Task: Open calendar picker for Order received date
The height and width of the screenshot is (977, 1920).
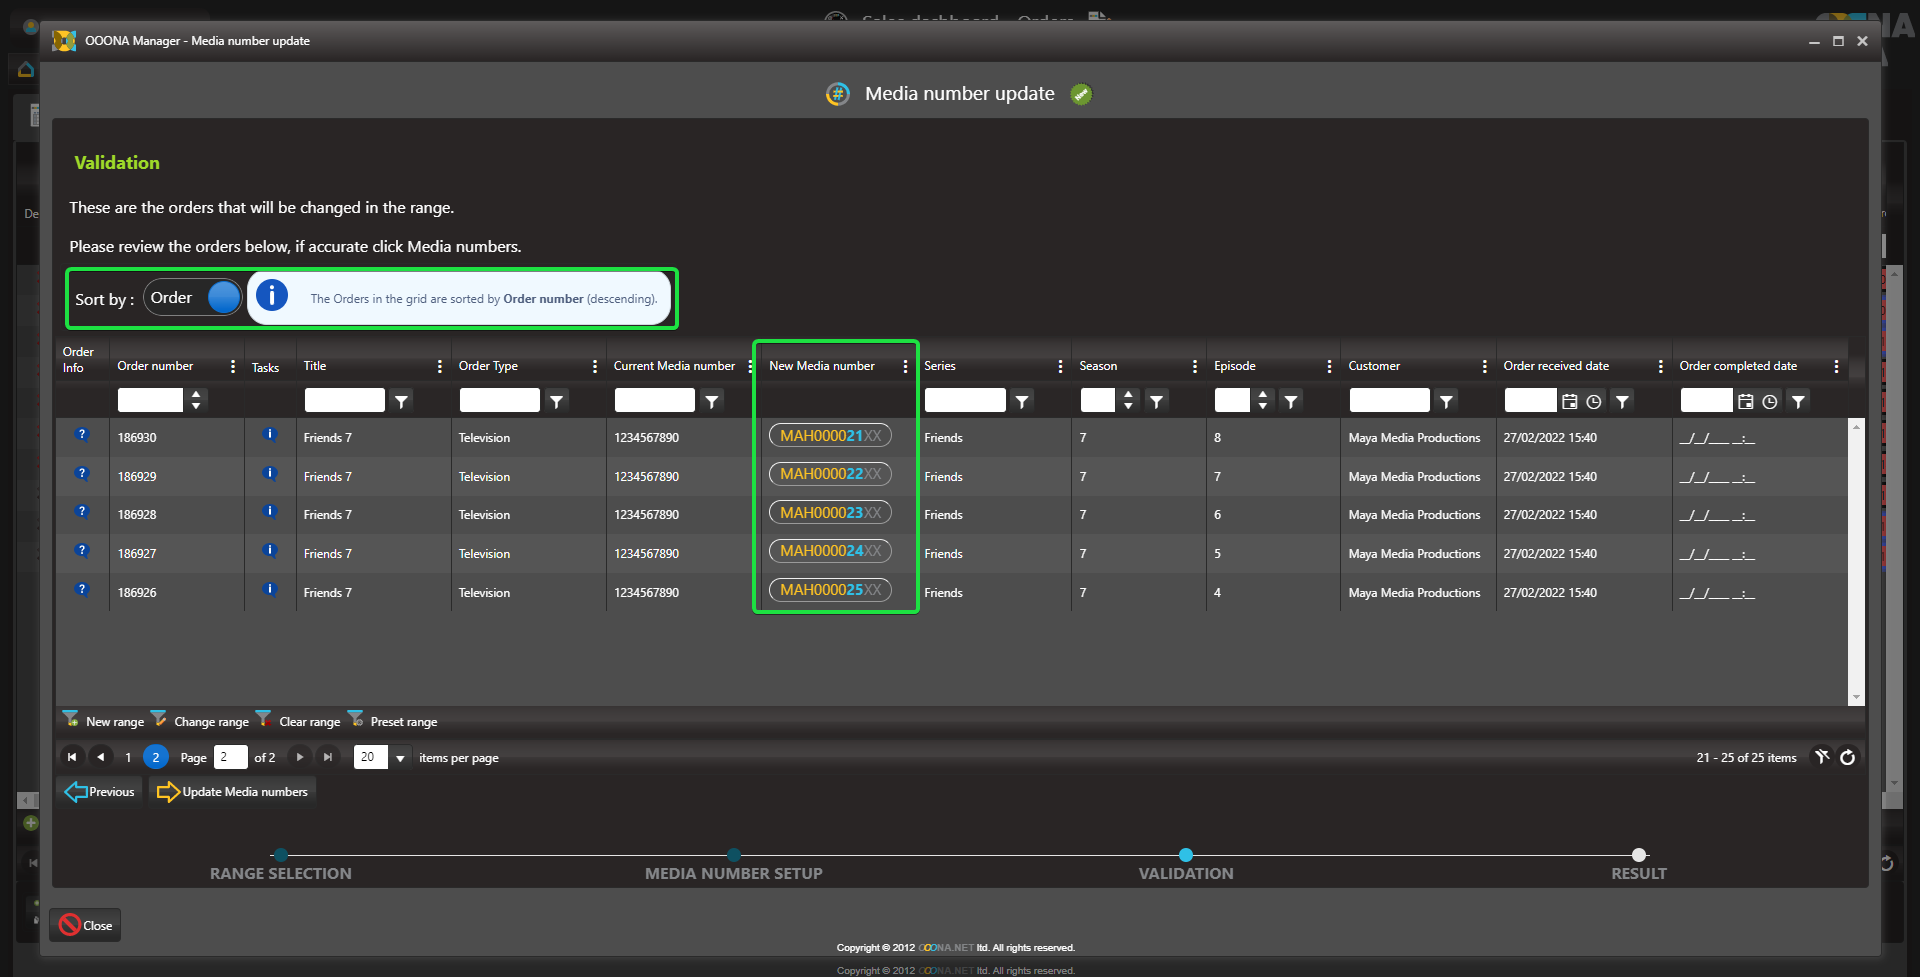Action: pos(1569,401)
